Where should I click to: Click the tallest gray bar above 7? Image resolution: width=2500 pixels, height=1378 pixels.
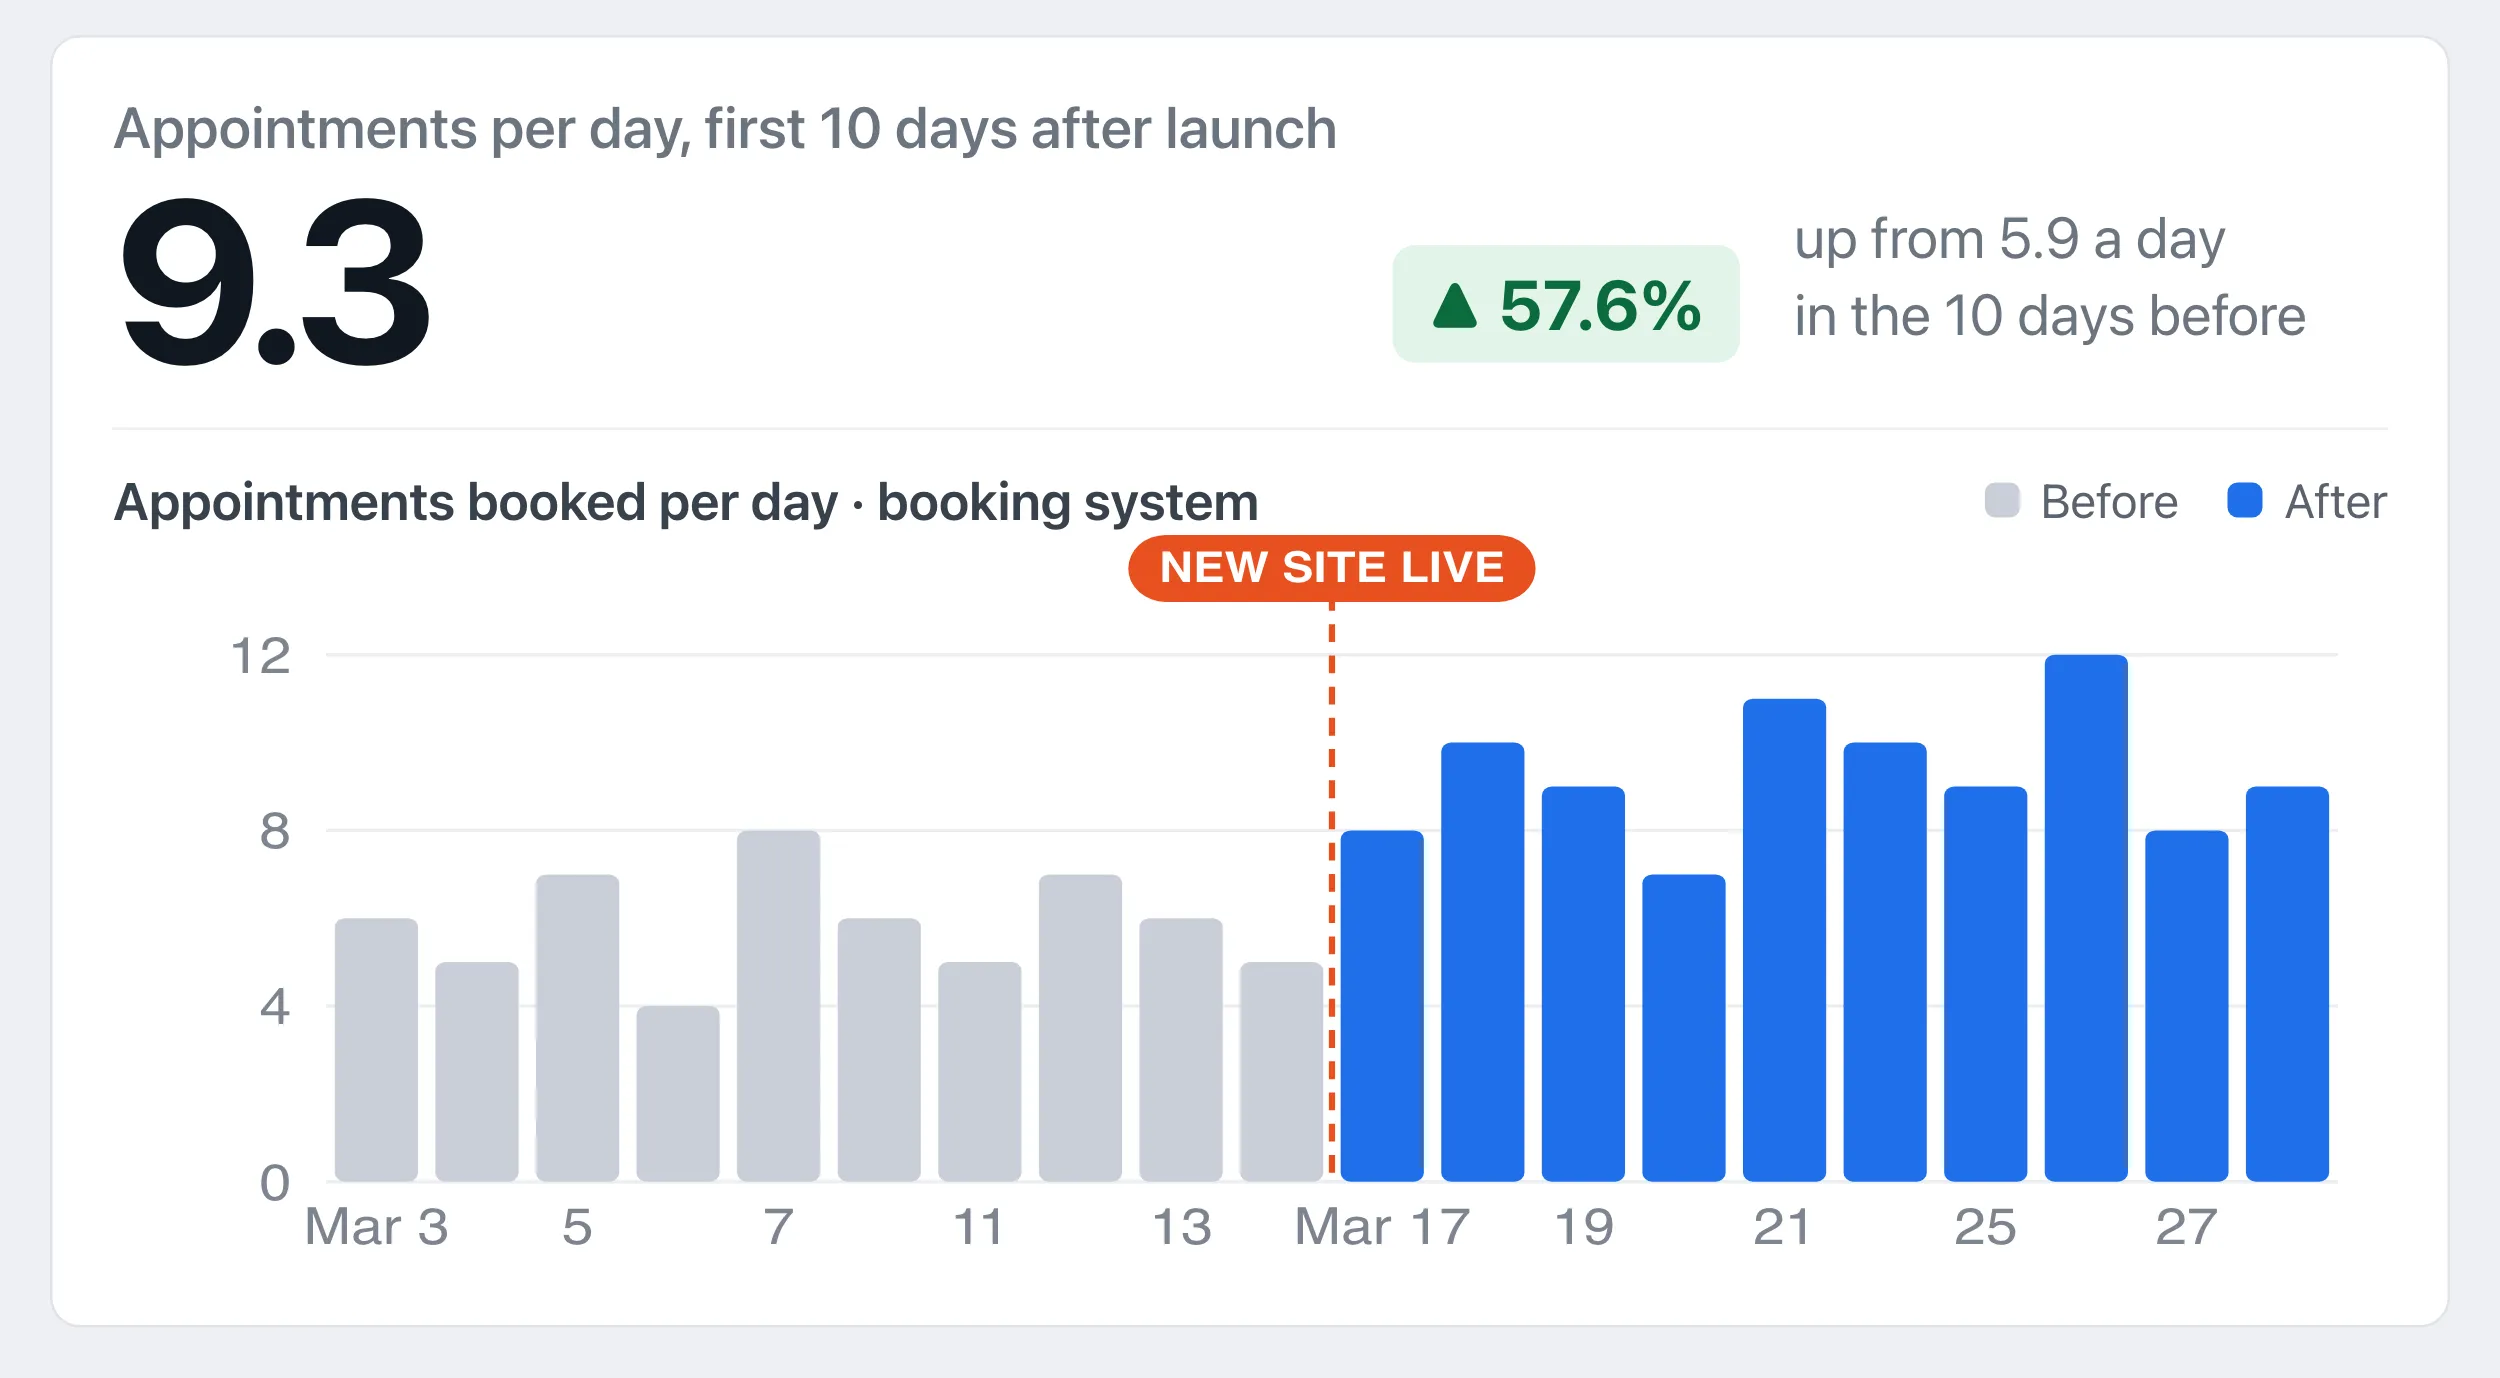(x=778, y=1006)
